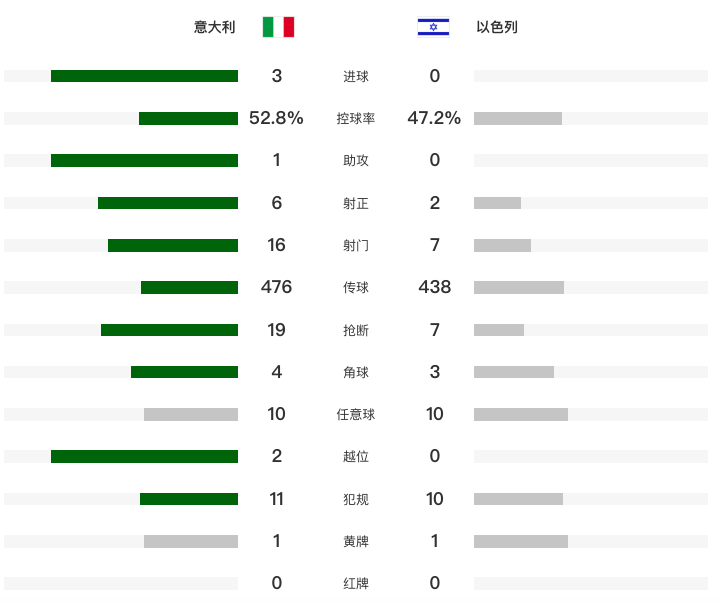
Task: Click the 红牌 stat label
Action: click(x=356, y=583)
